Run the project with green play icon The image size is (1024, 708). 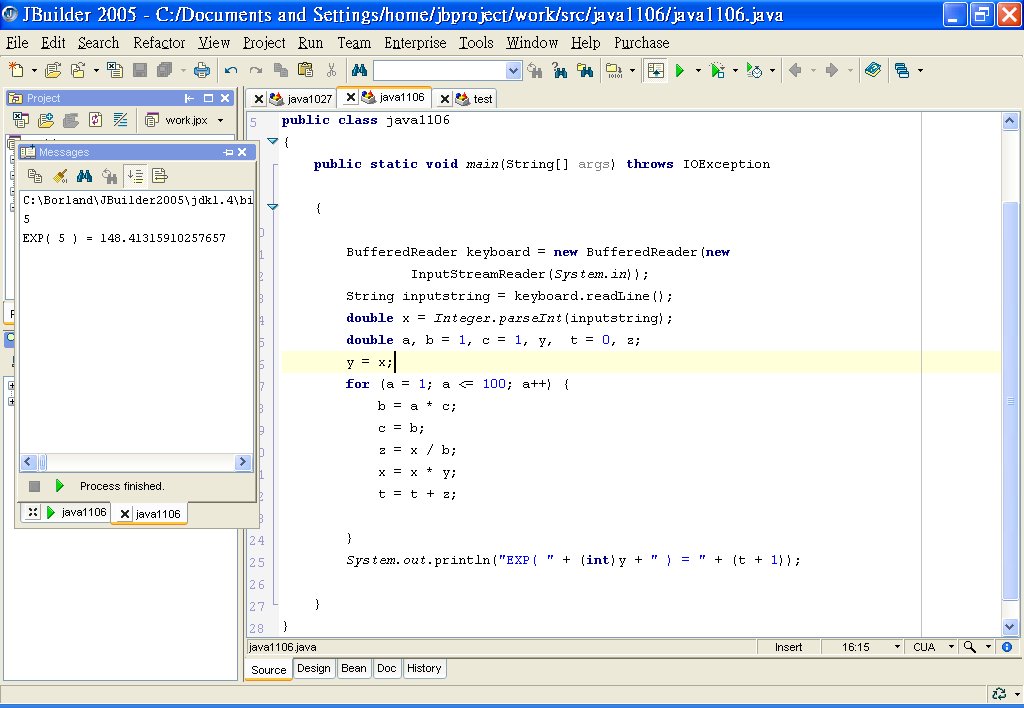(x=680, y=70)
